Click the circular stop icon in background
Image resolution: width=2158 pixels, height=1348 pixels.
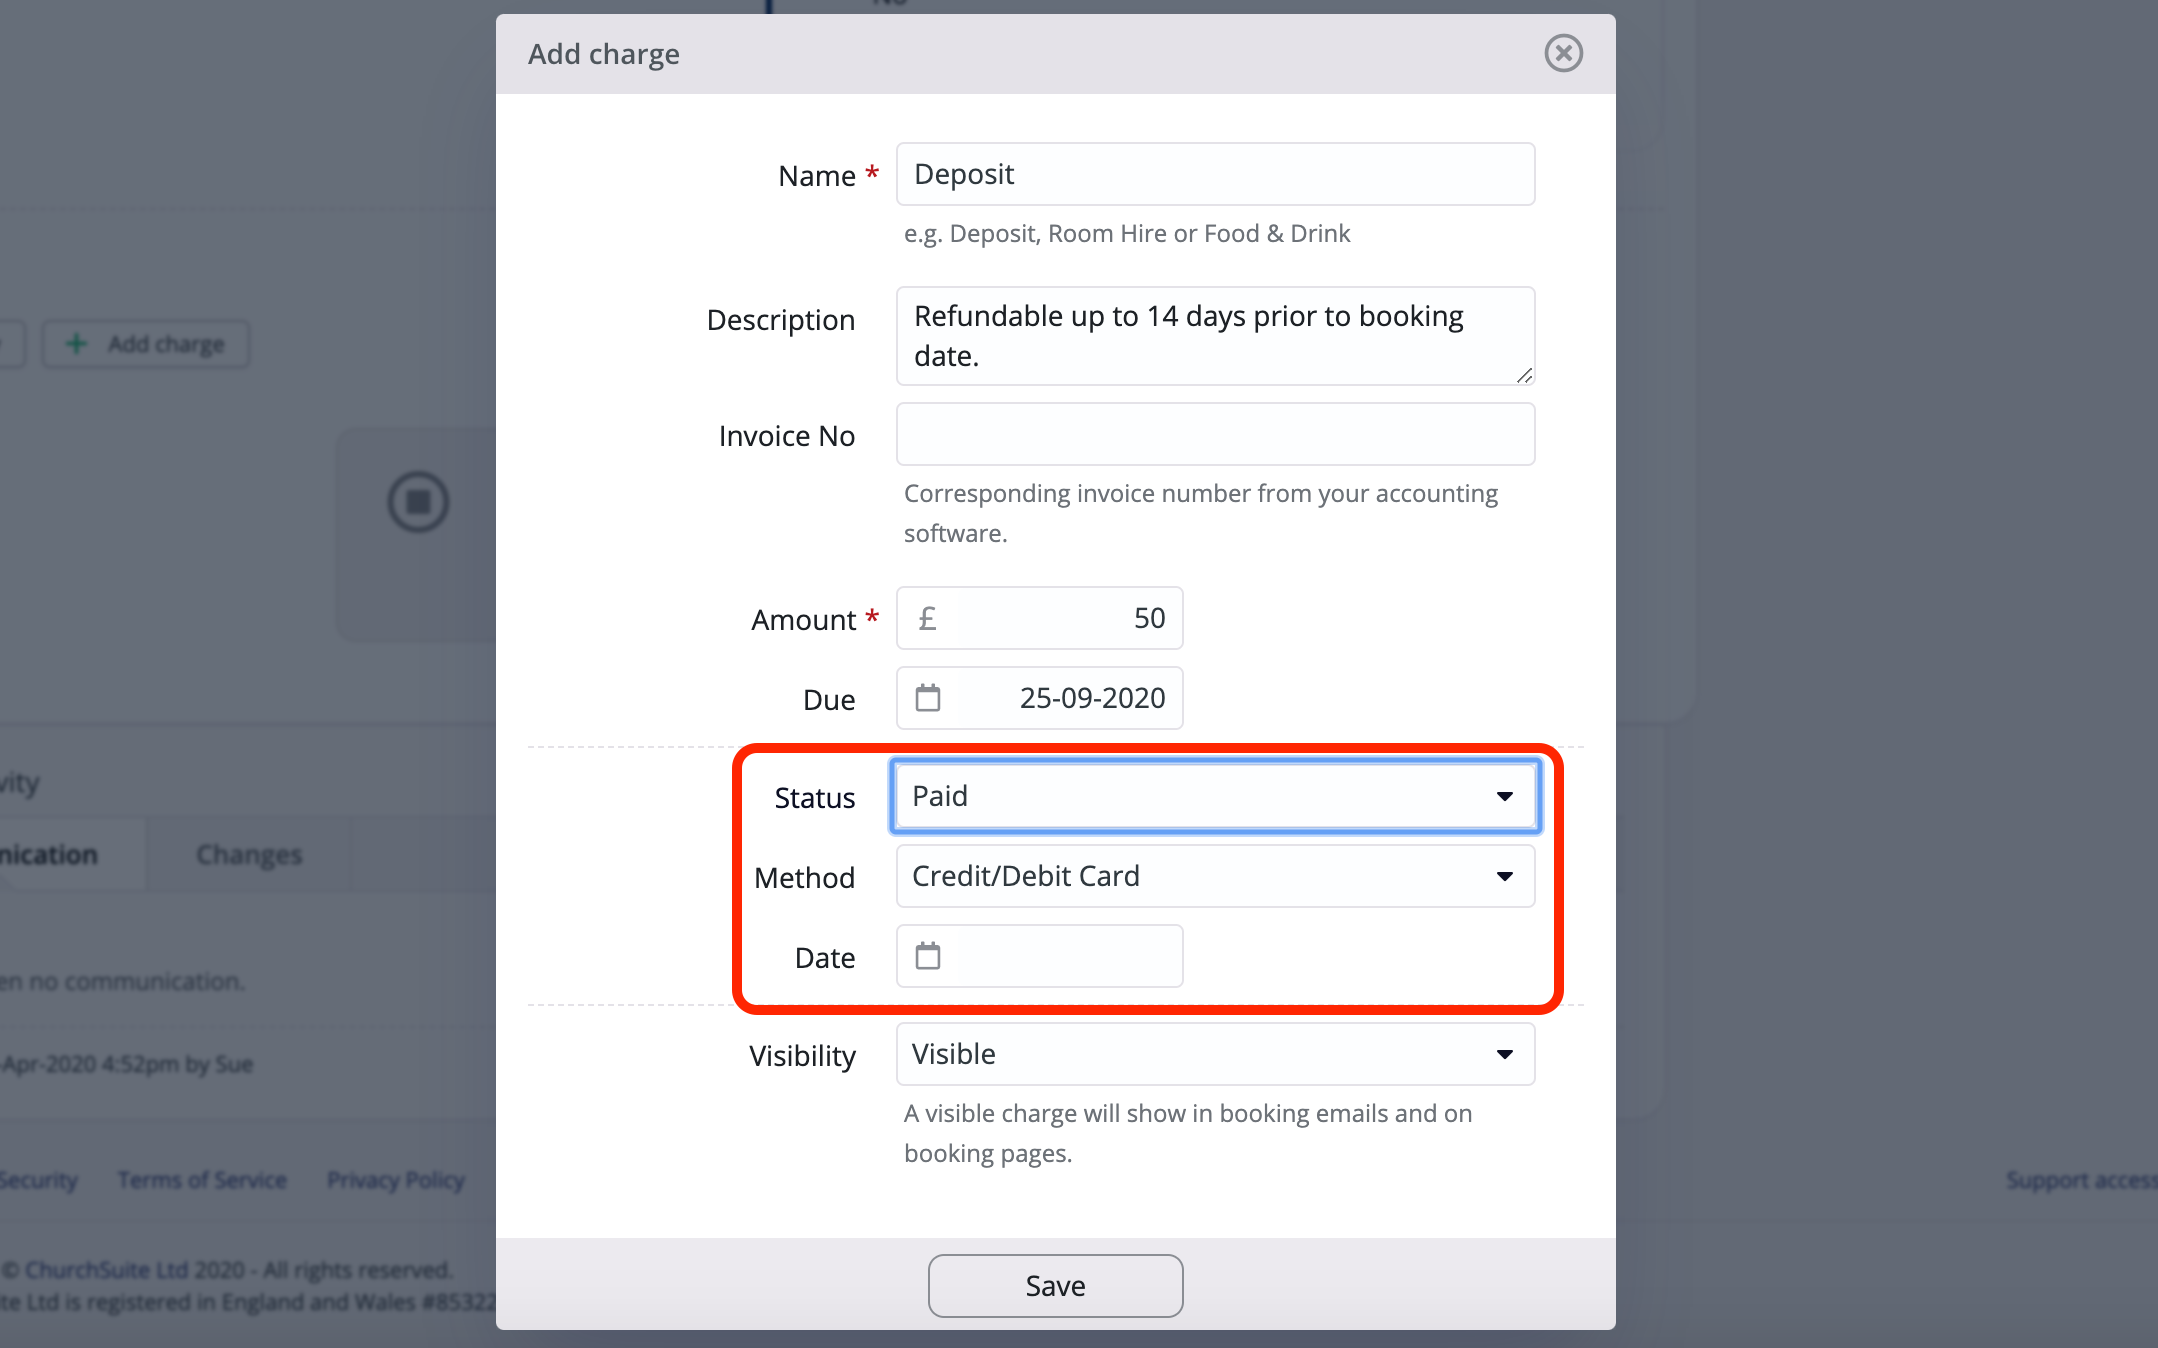(x=418, y=502)
